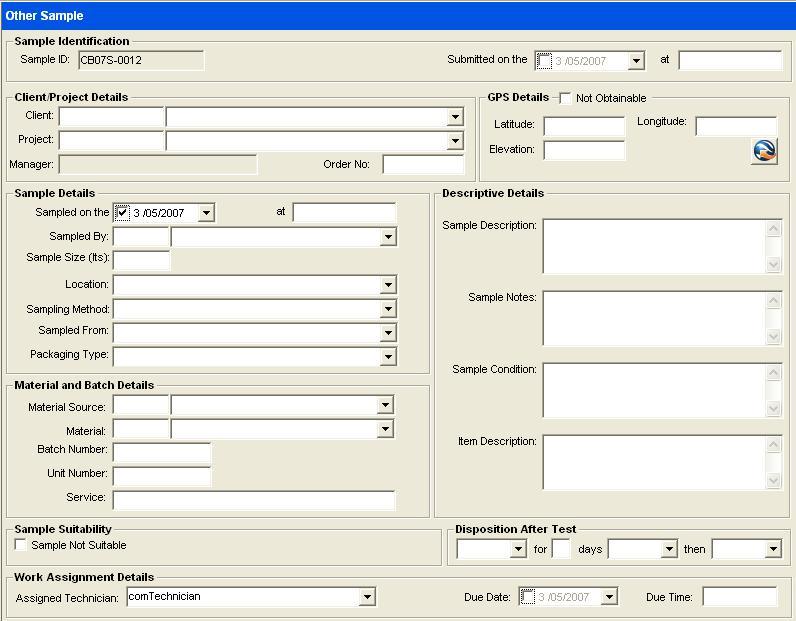
Task: Open the Assigned Technician dropdown
Action: pyautogui.click(x=367, y=597)
